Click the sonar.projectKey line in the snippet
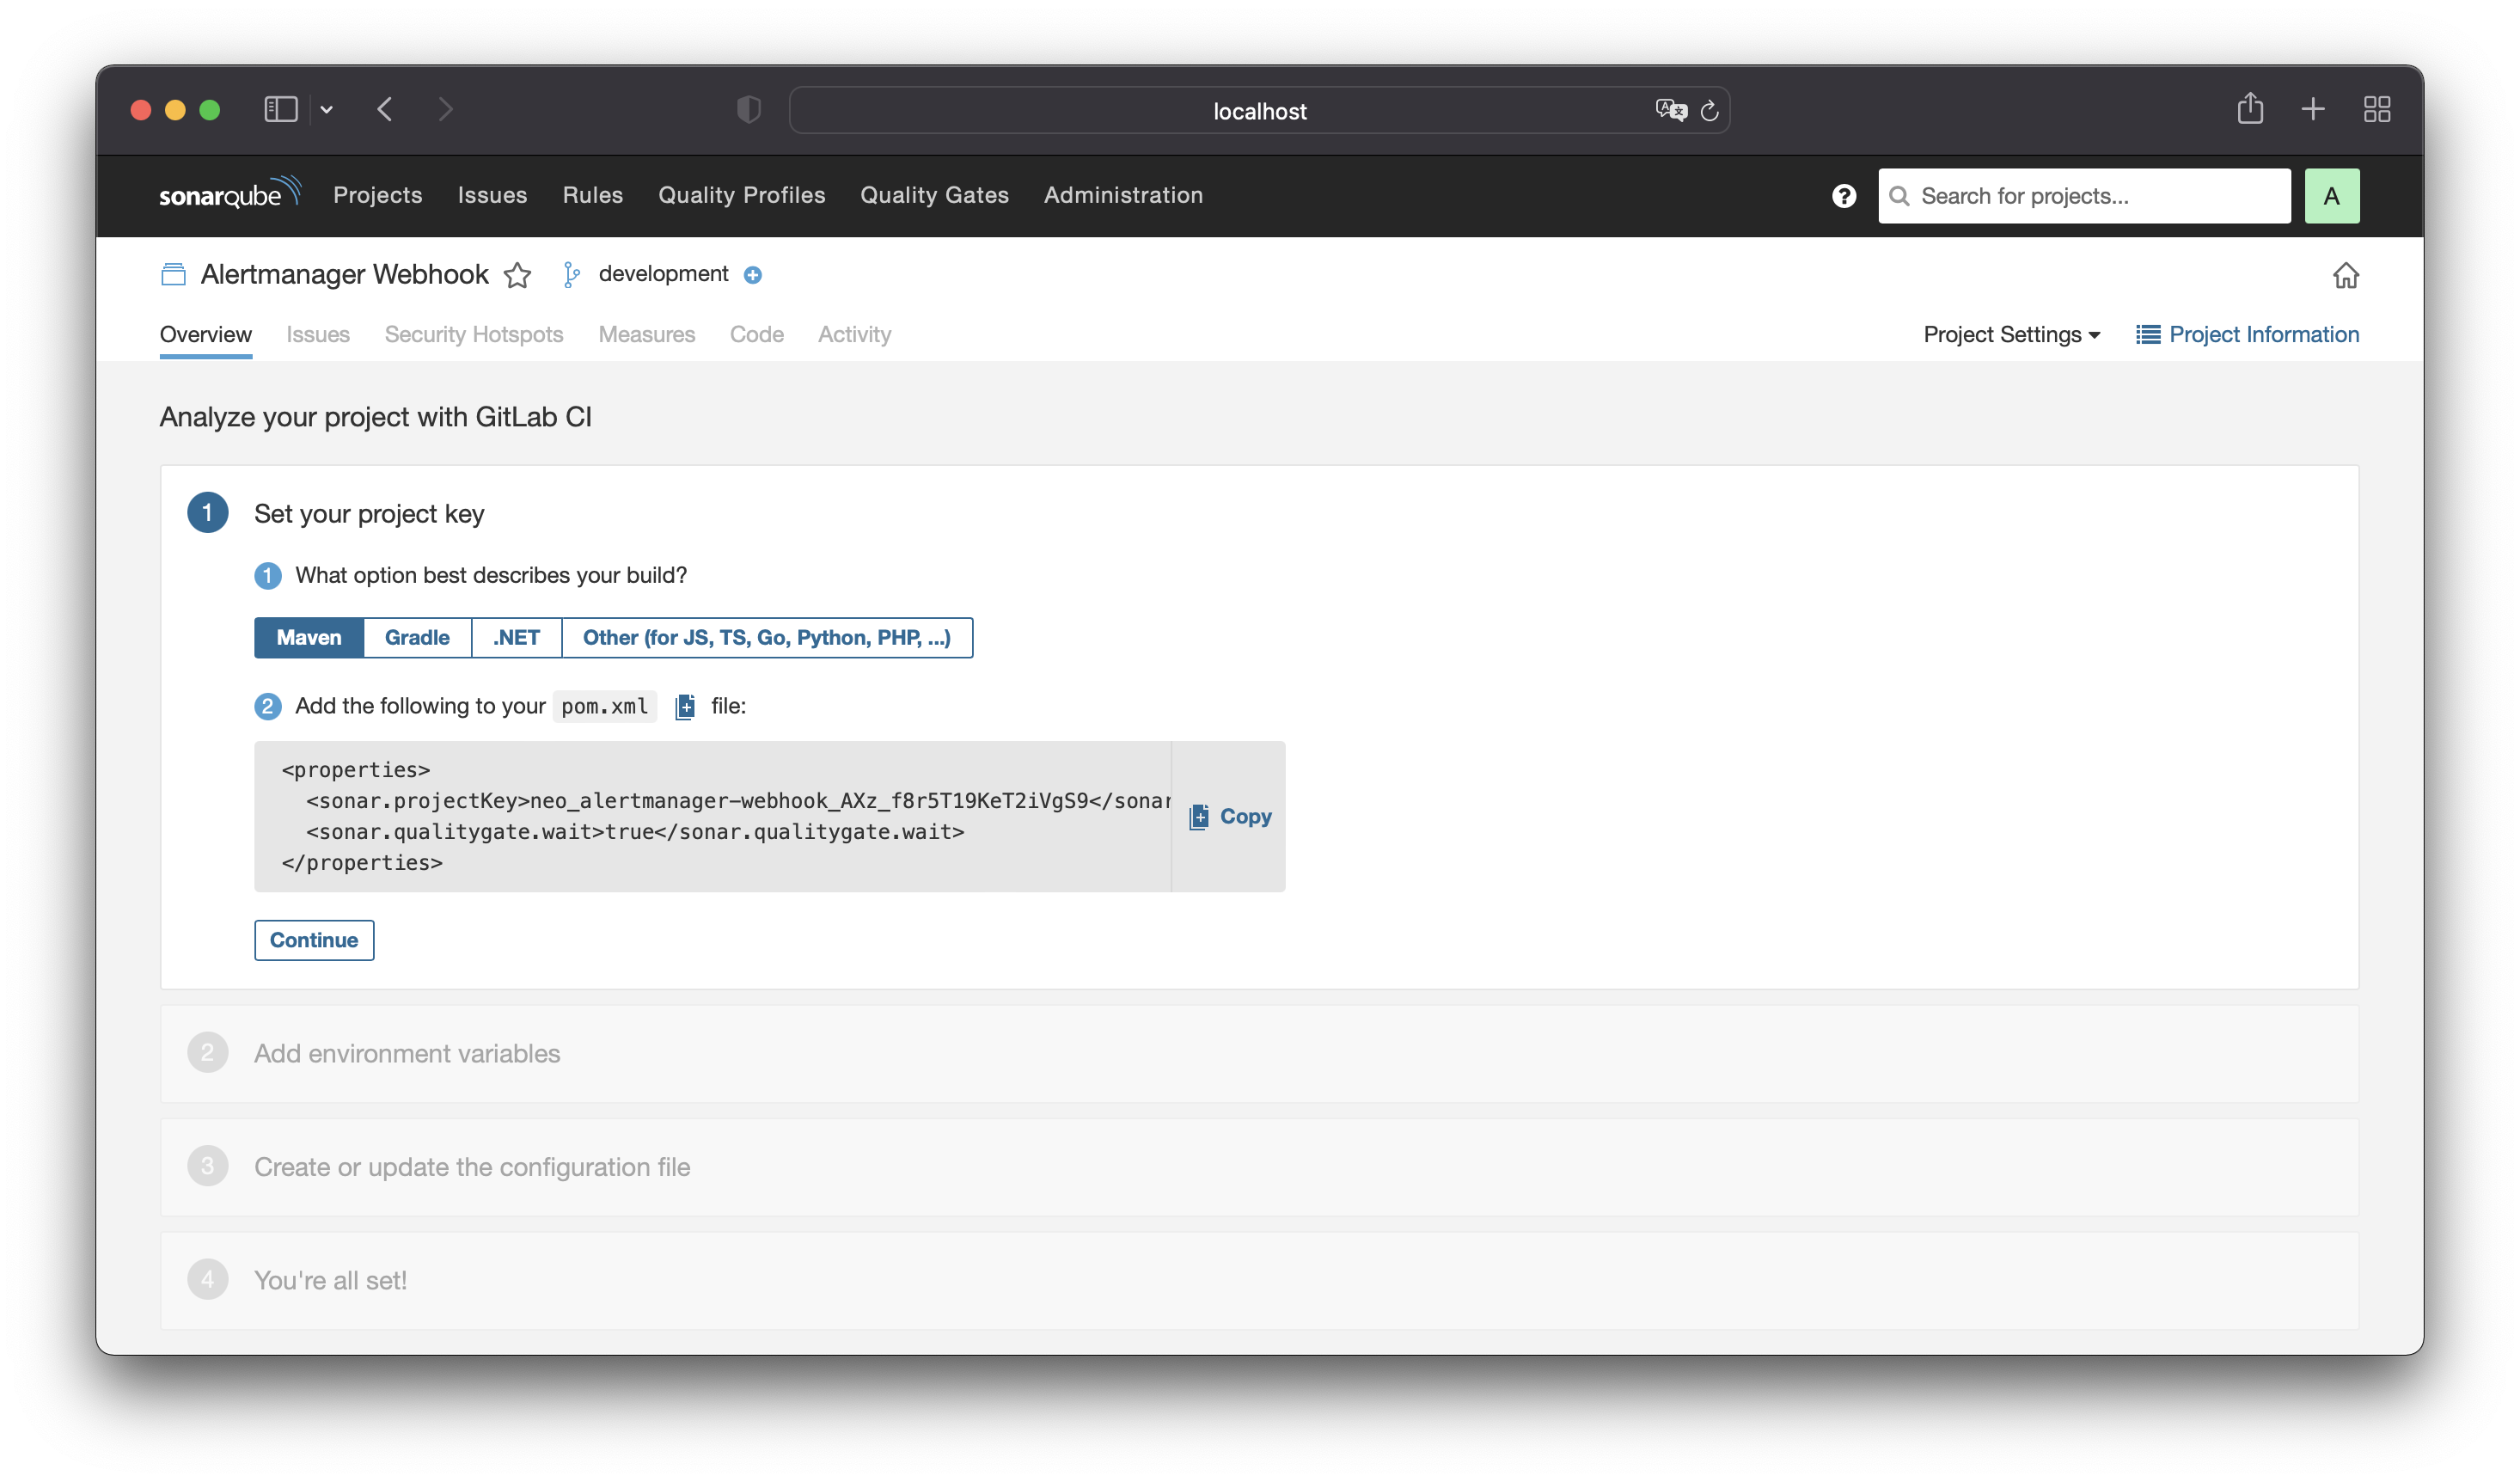2520x1482 pixels. [x=738, y=801]
